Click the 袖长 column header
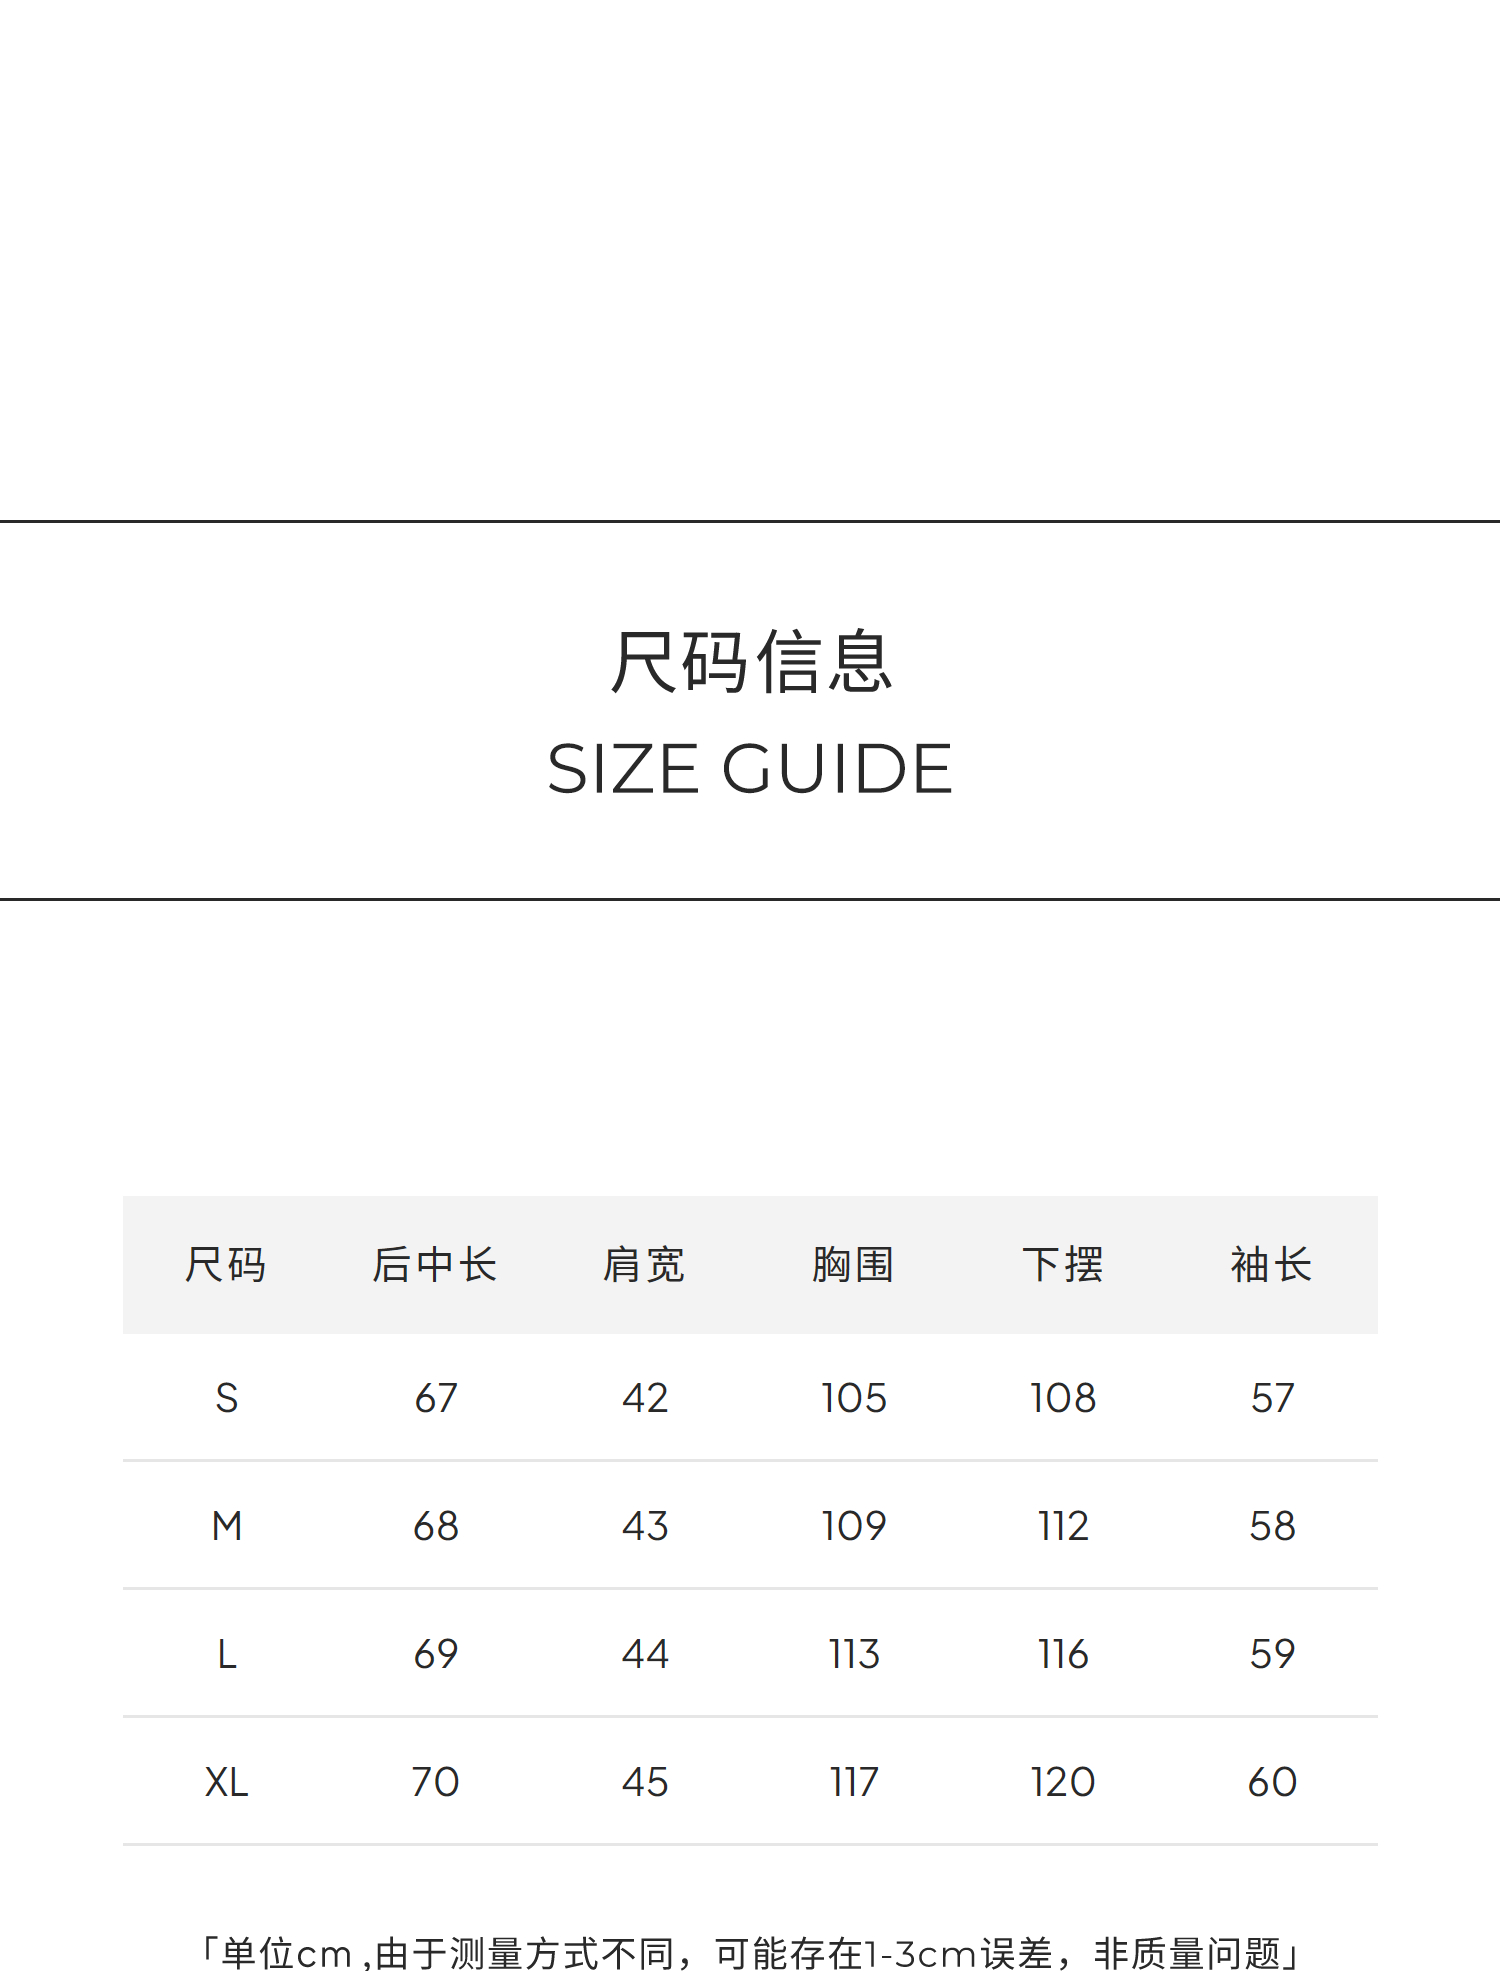 1271,1265
